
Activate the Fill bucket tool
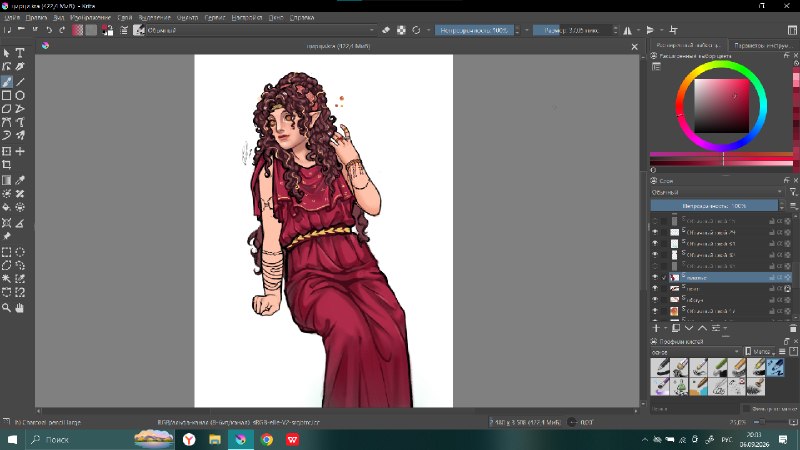point(7,207)
